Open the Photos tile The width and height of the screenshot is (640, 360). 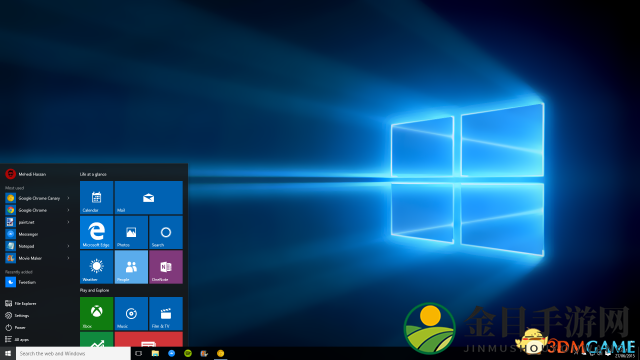(x=131, y=232)
